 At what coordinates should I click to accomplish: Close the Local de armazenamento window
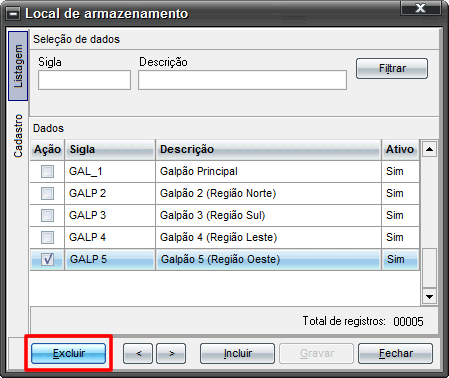coord(421,8)
